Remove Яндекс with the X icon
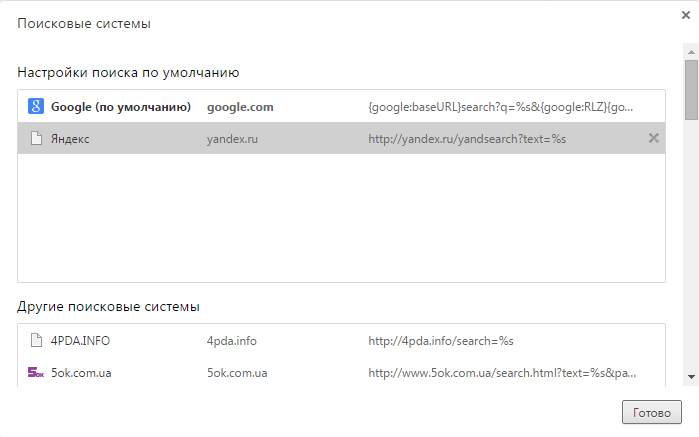699x437 pixels. coord(654,138)
